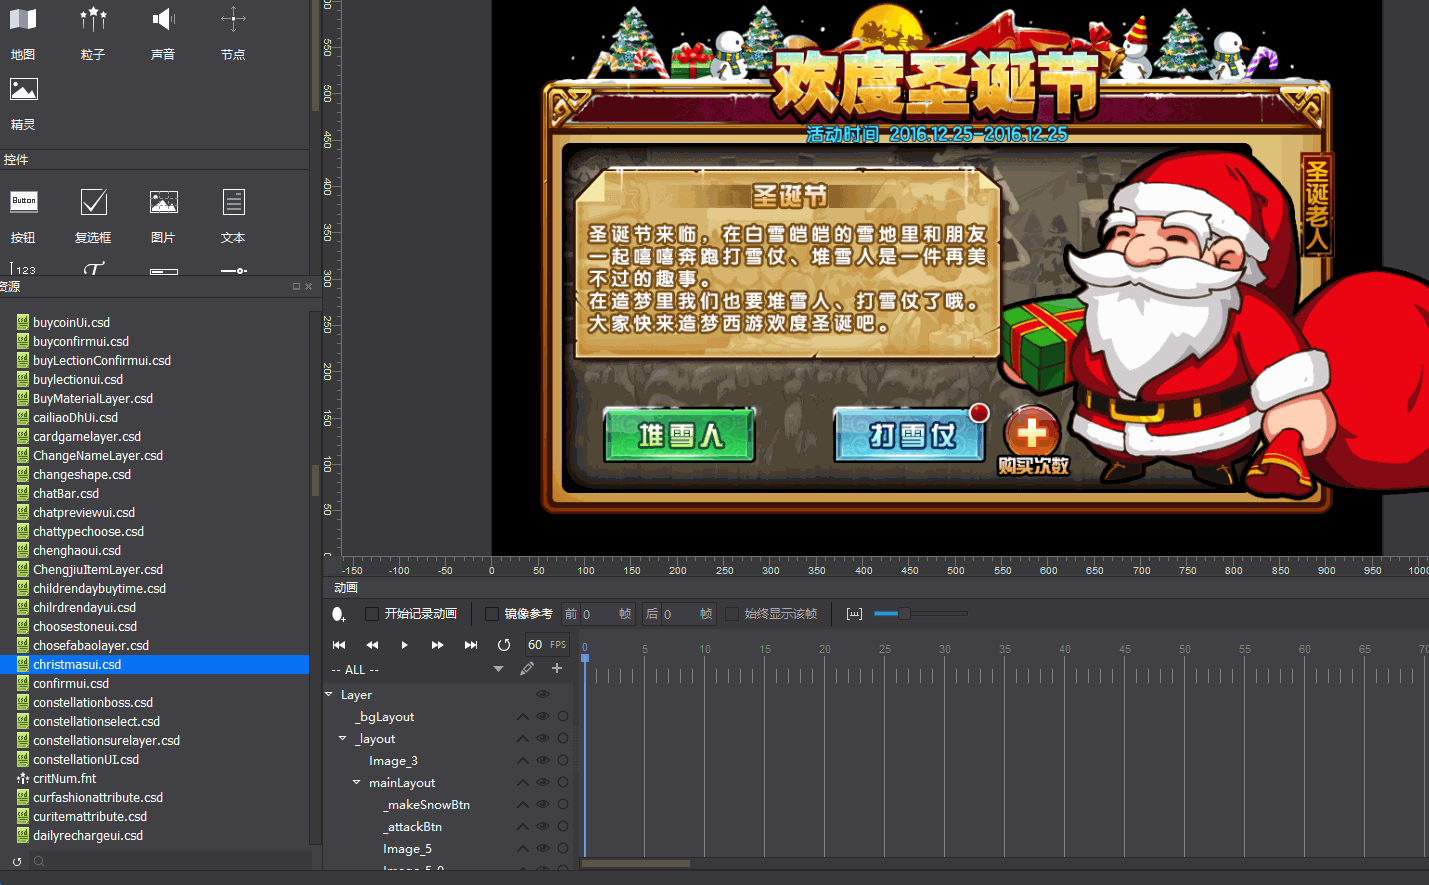The width and height of the screenshot is (1429, 885).
Task: Pick the 节点 node object icon
Action: point(233,20)
